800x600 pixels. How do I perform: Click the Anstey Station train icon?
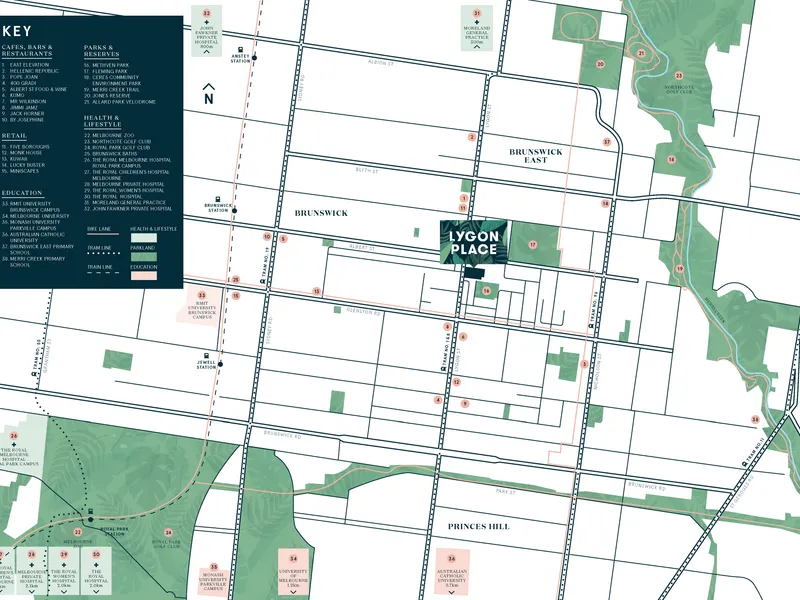click(241, 48)
